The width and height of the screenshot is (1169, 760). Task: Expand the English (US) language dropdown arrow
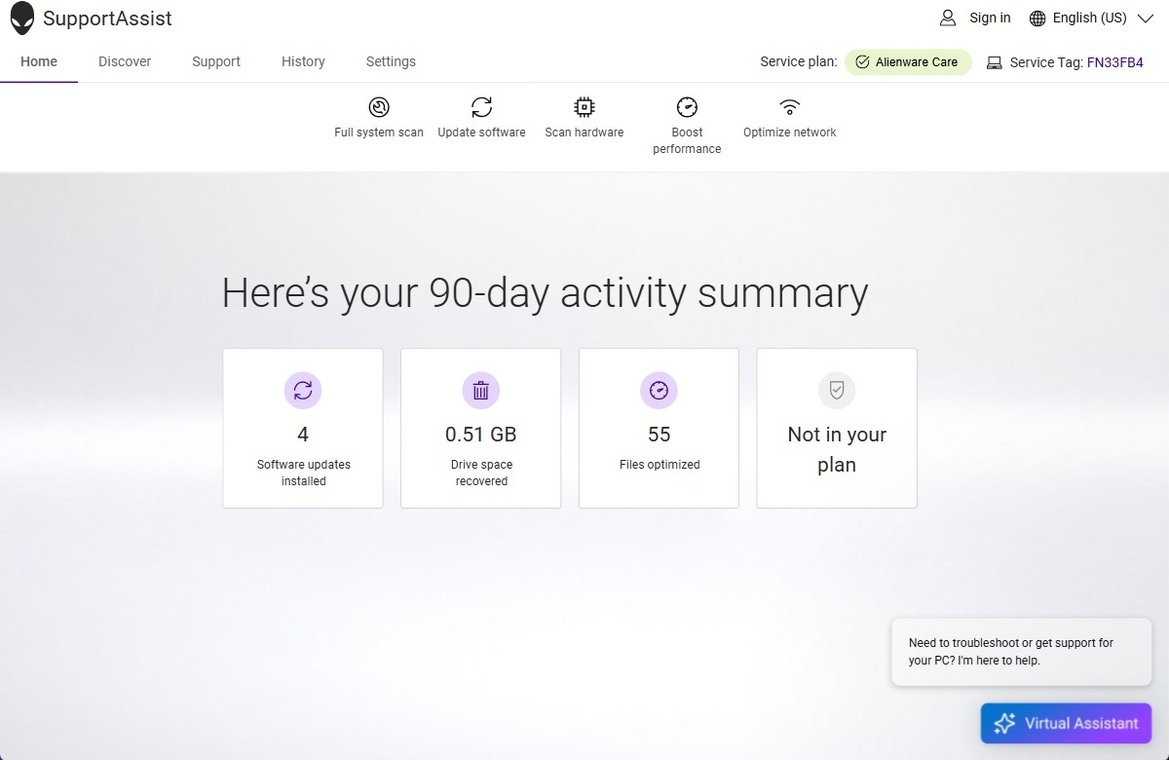tap(1145, 18)
